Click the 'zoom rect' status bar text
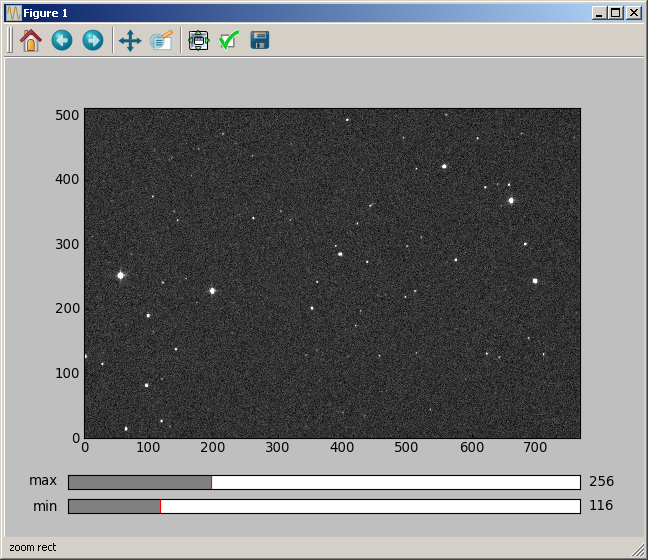Screen dimensions: 648x560 (x=33, y=548)
